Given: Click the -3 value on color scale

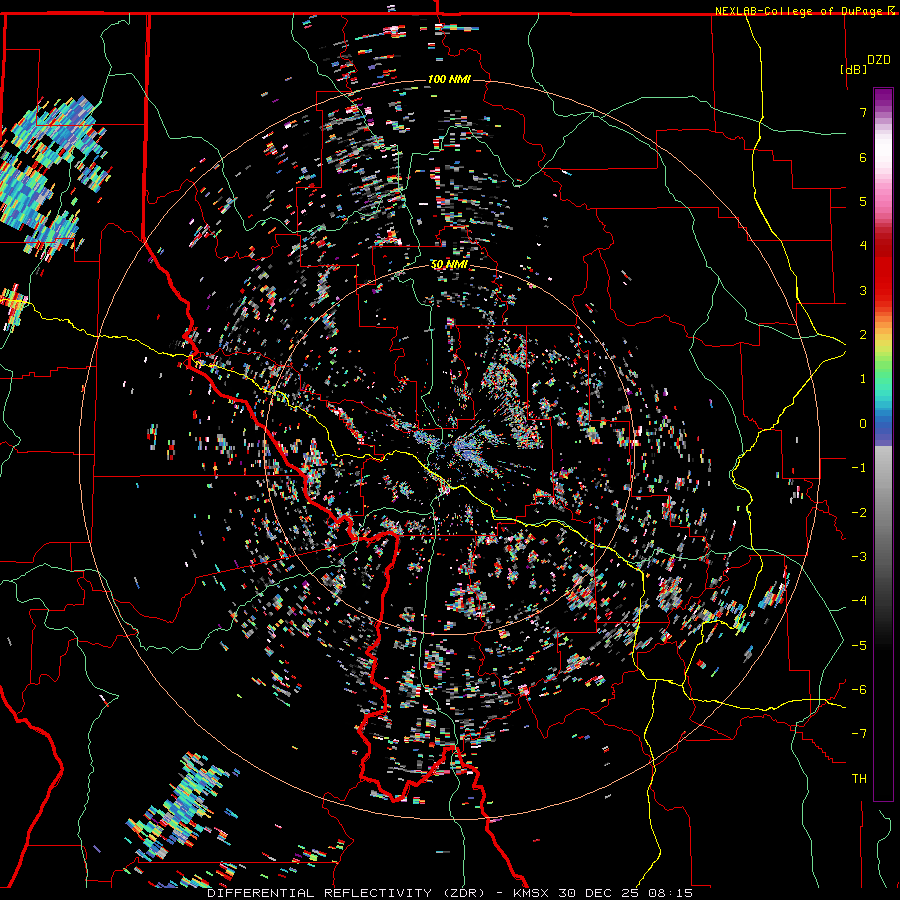Looking at the screenshot, I should pyautogui.click(x=859, y=557).
